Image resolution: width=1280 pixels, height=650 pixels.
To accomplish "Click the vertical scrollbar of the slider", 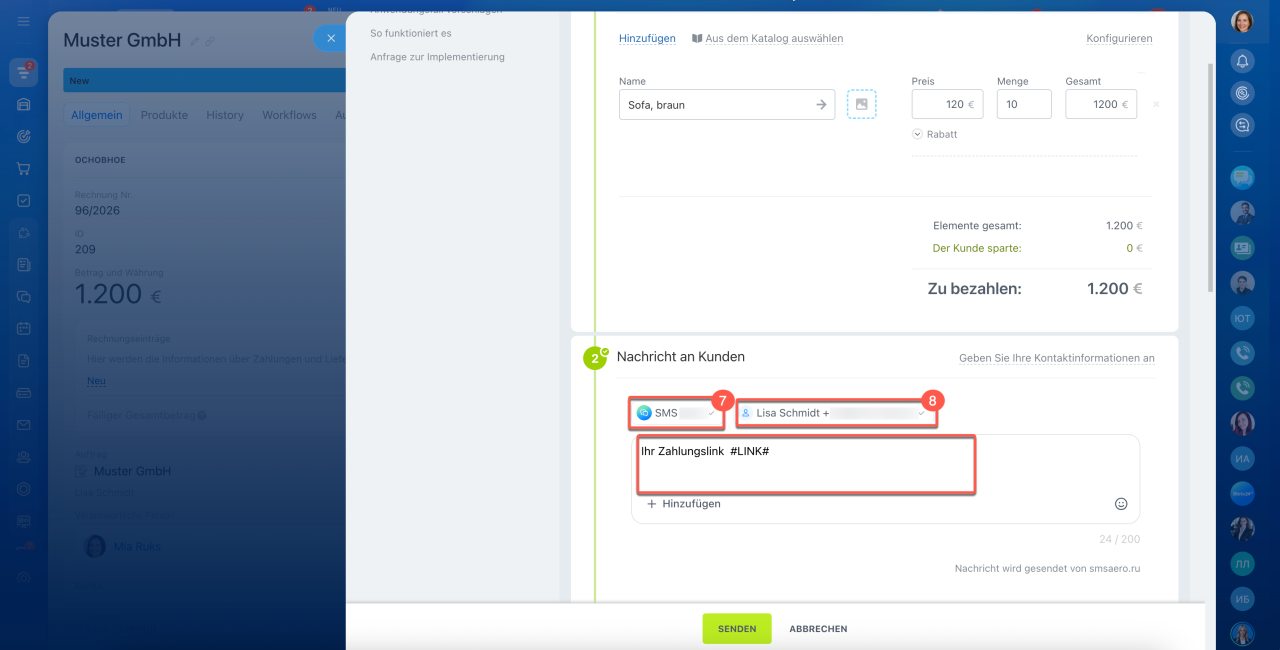I will (x=1210, y=178).
